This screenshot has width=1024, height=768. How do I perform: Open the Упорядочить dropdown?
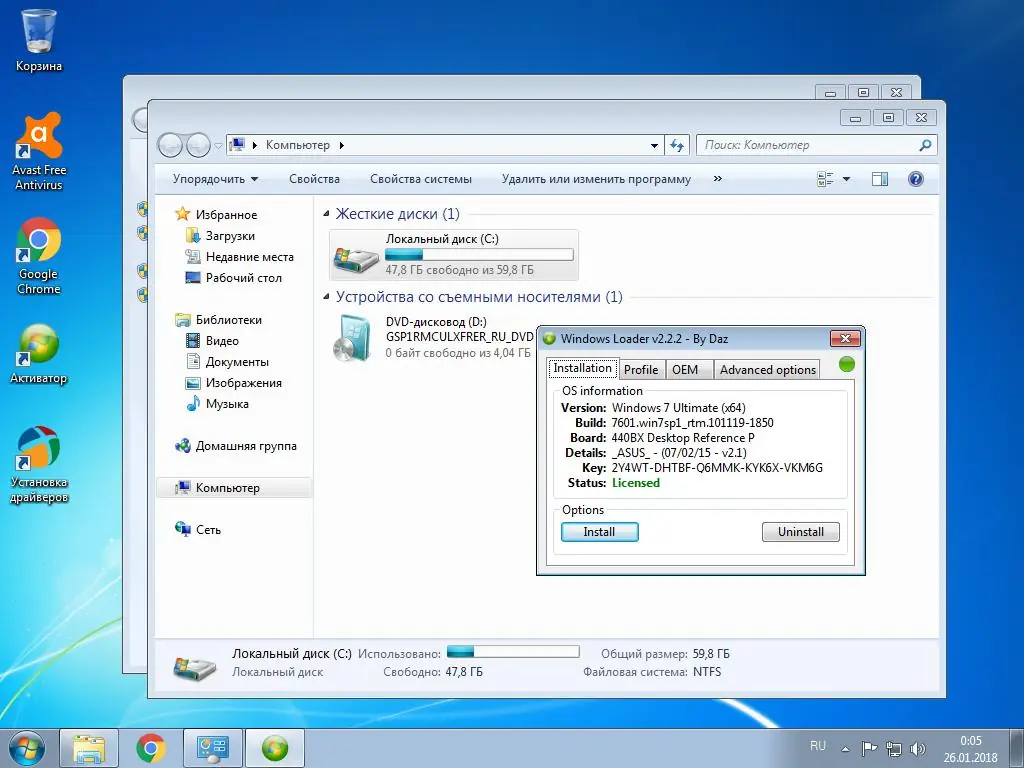216,179
